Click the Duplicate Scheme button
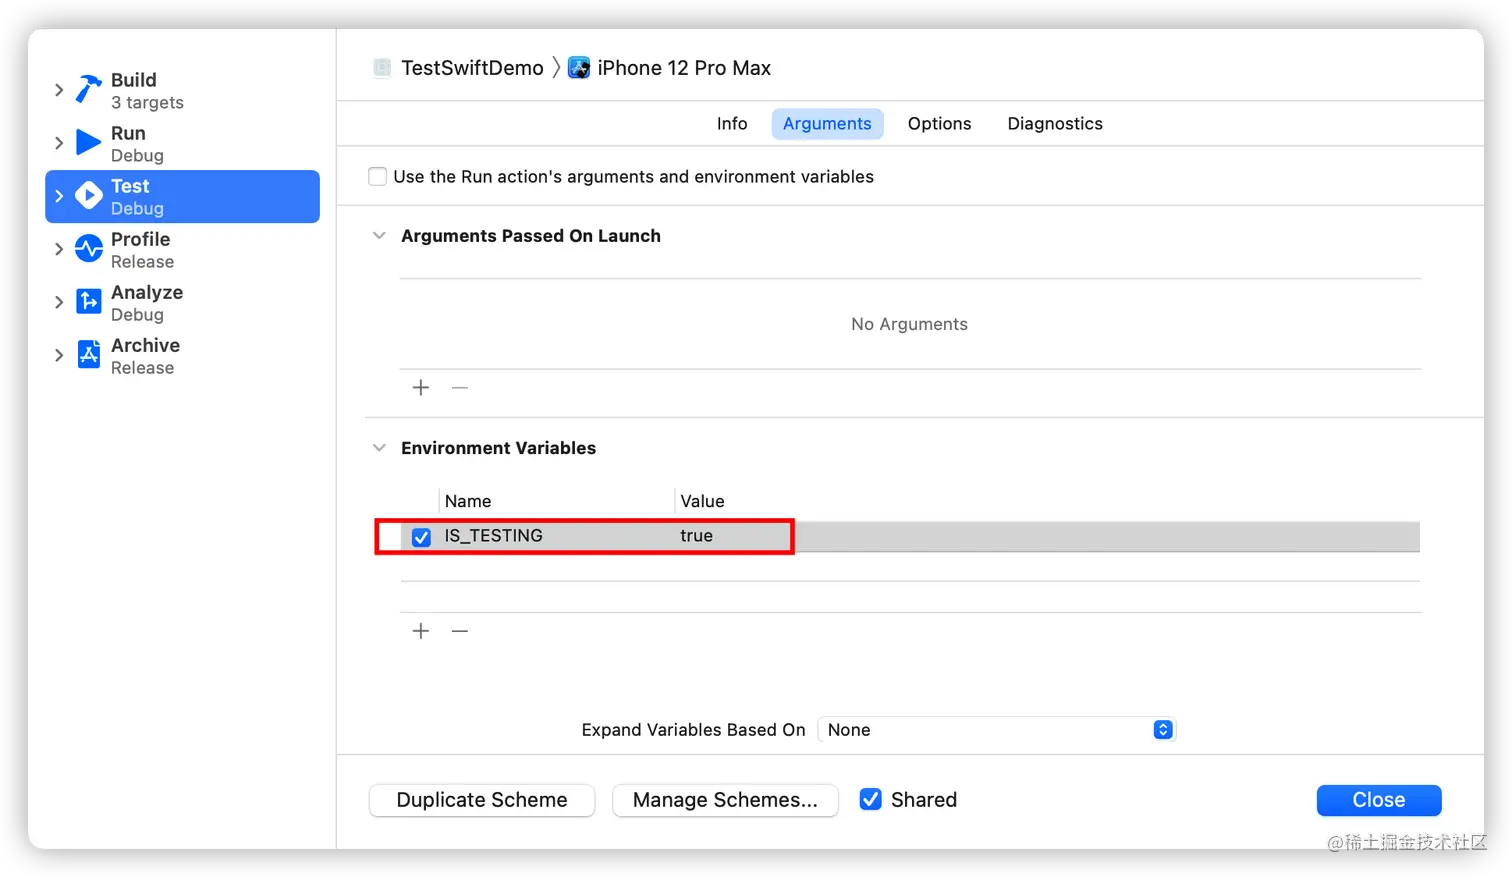 pos(482,800)
